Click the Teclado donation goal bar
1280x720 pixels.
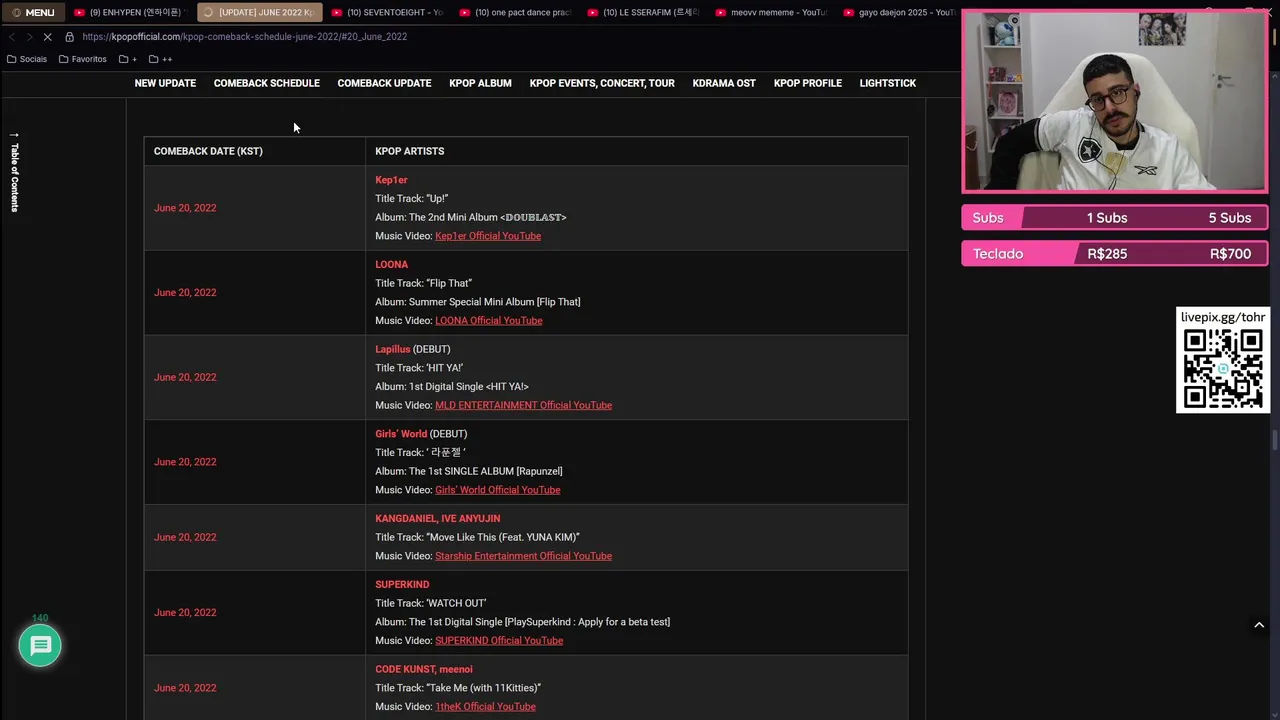coord(1114,254)
